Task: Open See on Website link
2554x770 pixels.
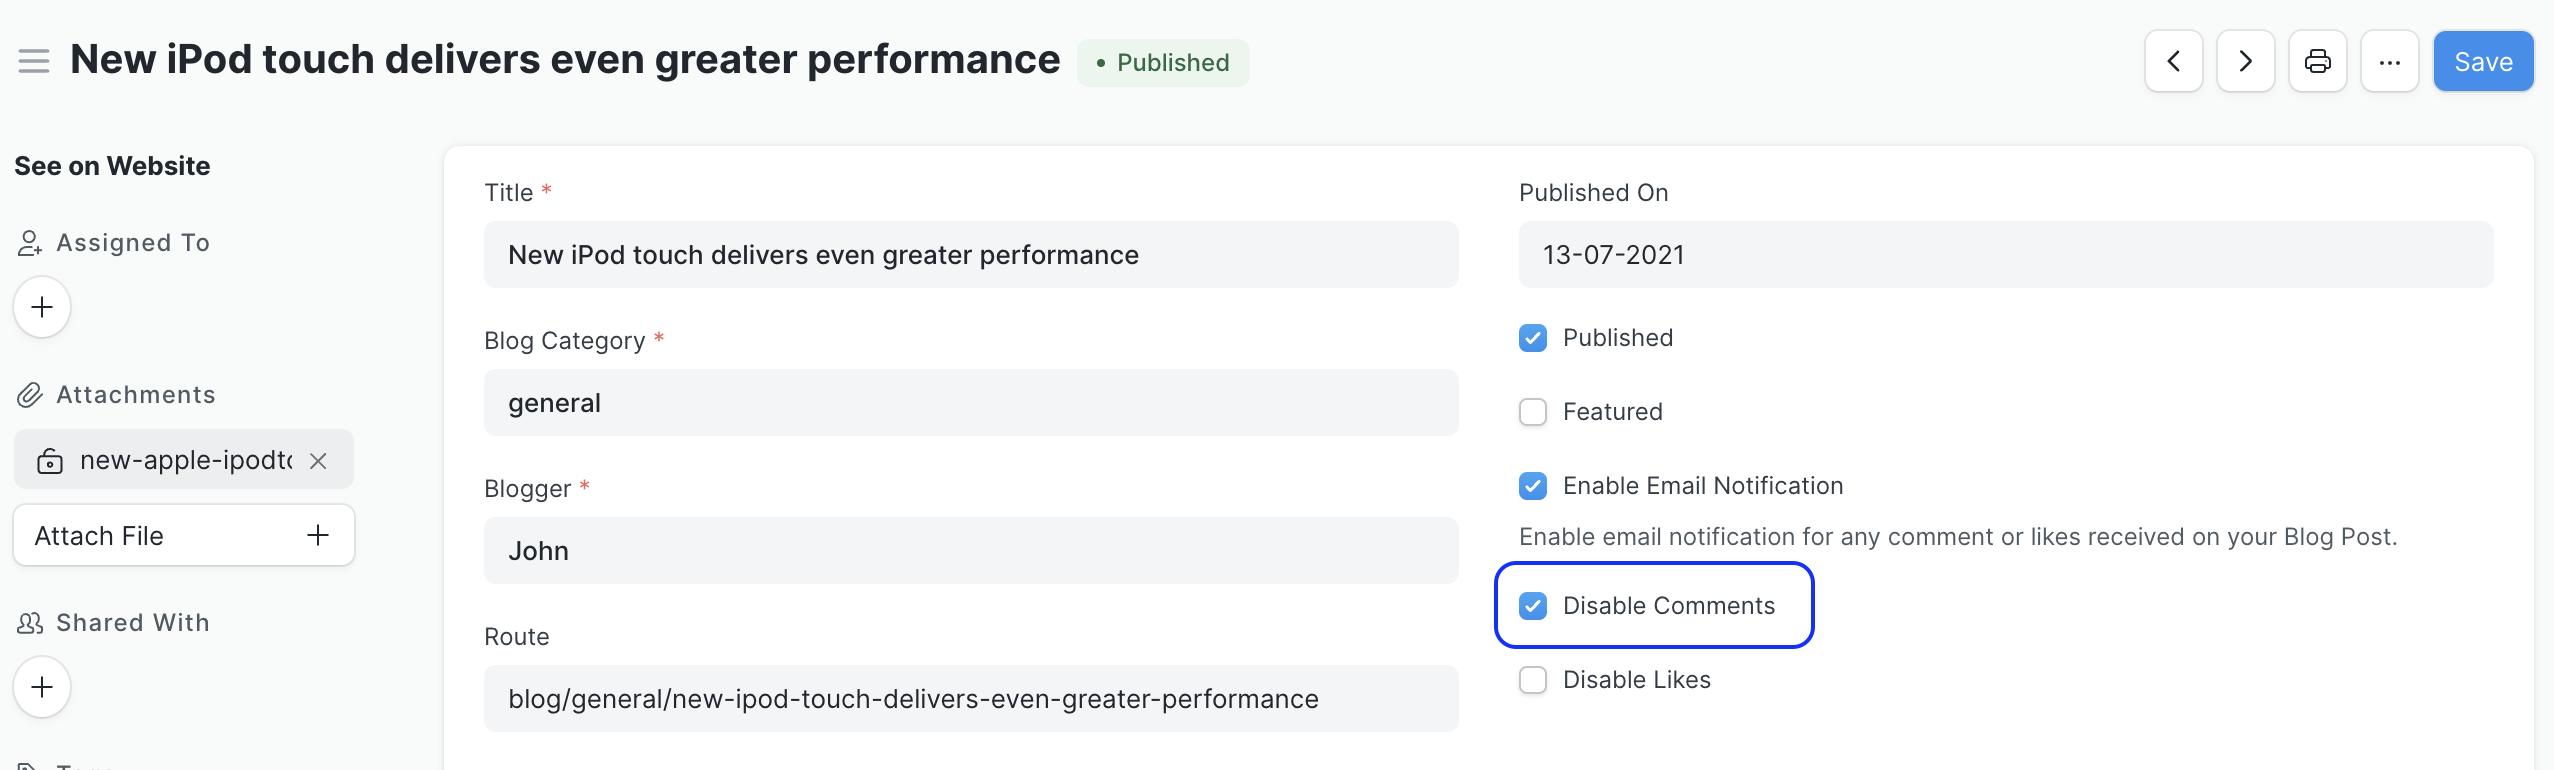Action: [x=112, y=166]
